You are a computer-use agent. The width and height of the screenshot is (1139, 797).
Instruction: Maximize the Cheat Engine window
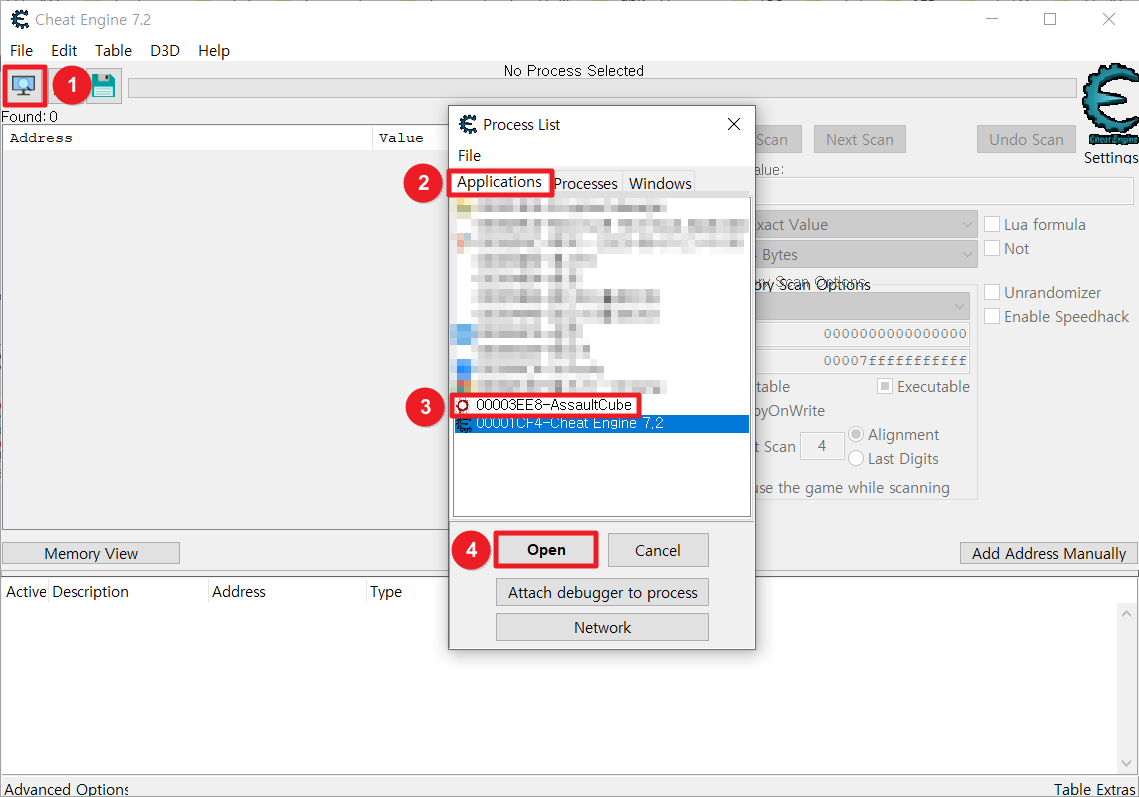1050,20
